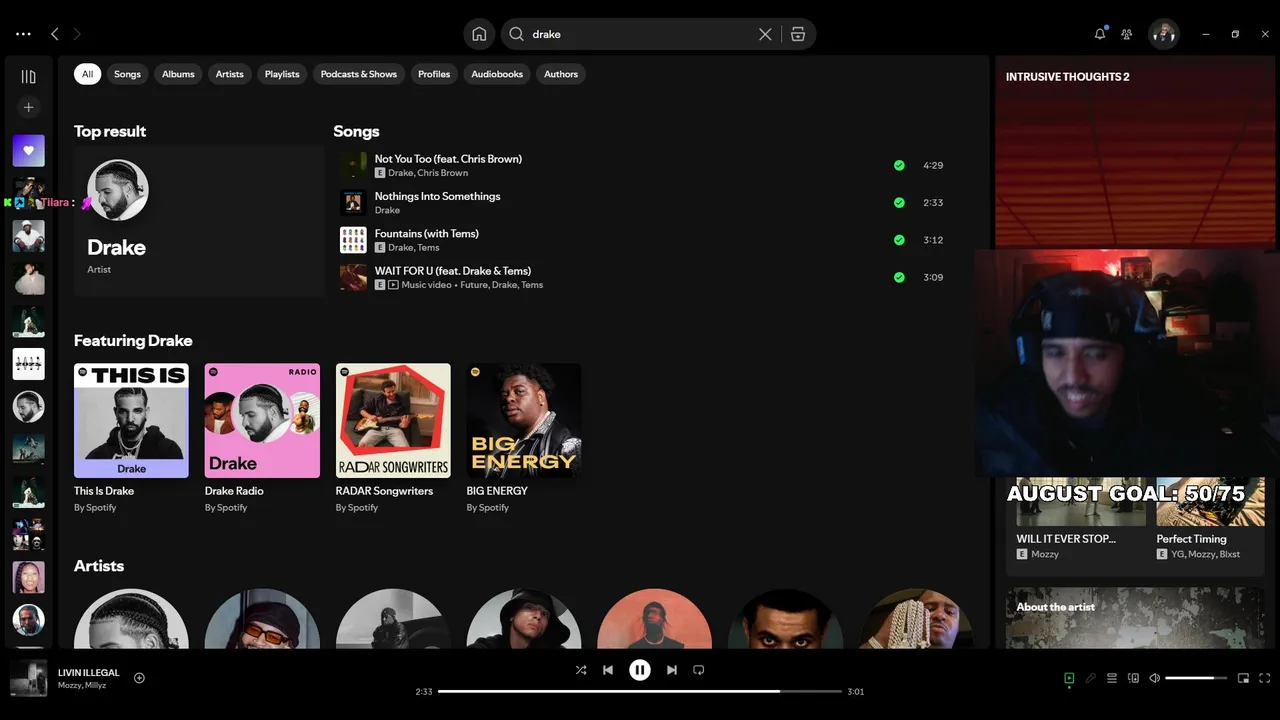
Task: Open WAIT FOR U (feat. Drake & Tems)
Action: tap(452, 270)
